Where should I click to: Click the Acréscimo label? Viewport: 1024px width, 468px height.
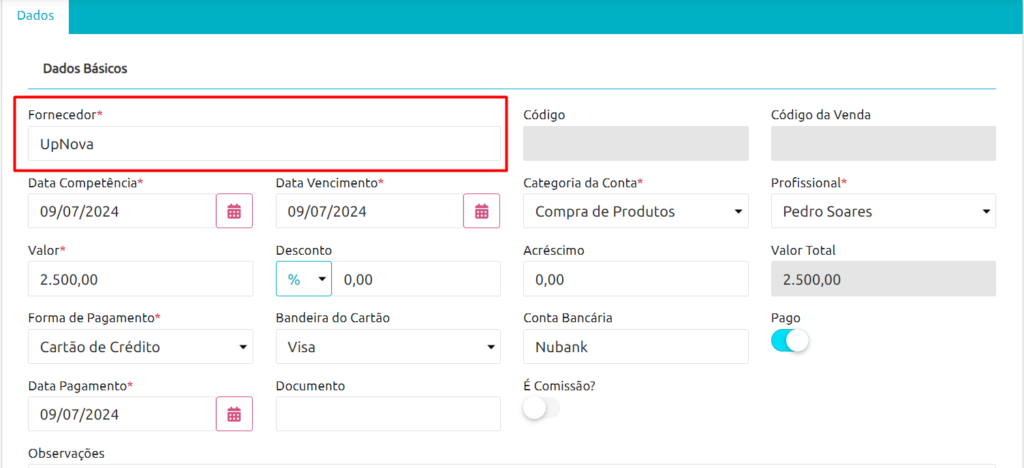coord(554,250)
